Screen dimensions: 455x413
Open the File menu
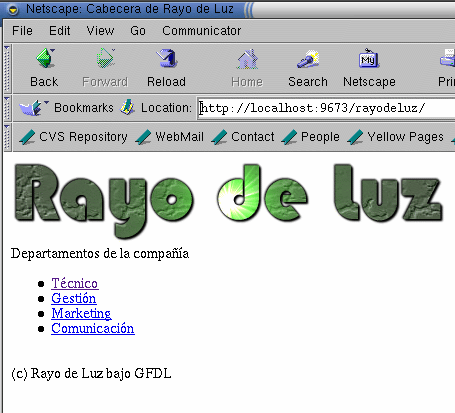[22, 31]
